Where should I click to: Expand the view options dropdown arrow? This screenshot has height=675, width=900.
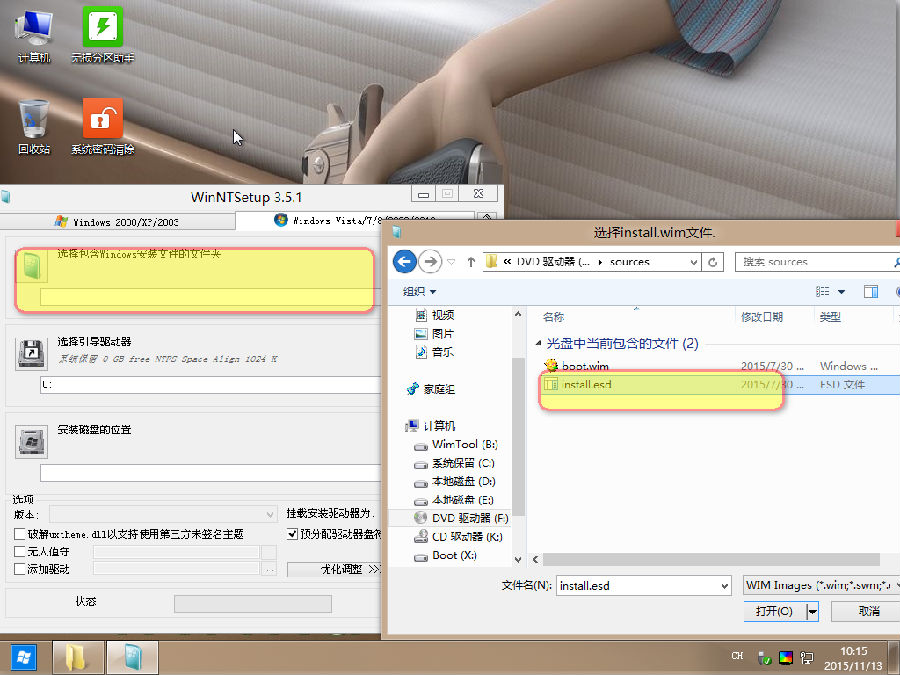841,292
